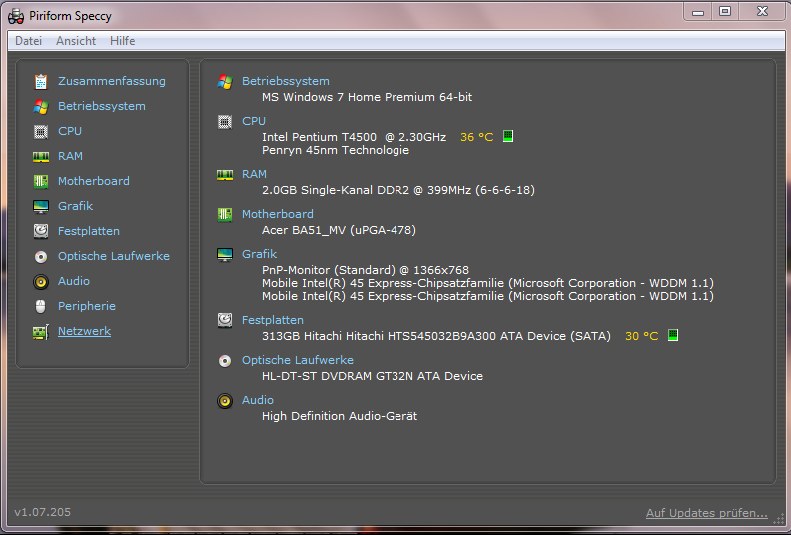
Task: Click the RAM module icon in sidebar
Action: click(41, 157)
